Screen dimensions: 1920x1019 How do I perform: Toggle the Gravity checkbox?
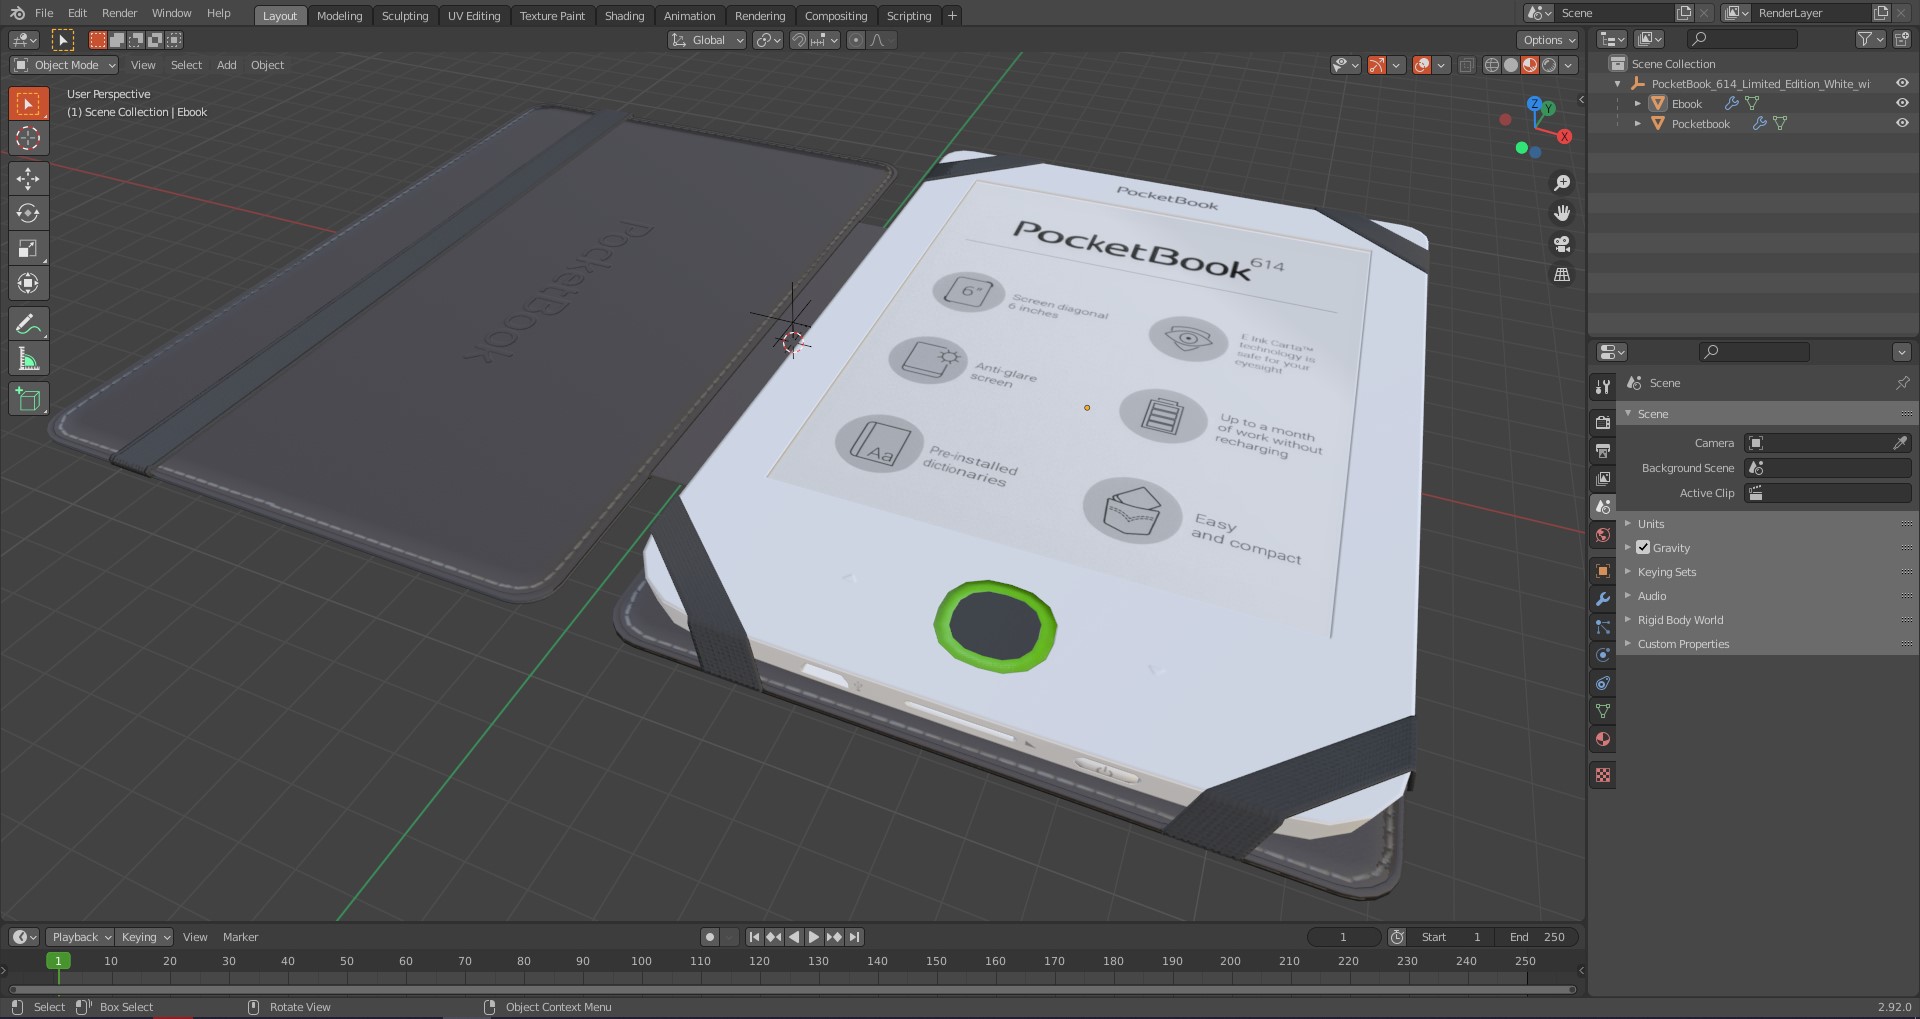point(1643,547)
